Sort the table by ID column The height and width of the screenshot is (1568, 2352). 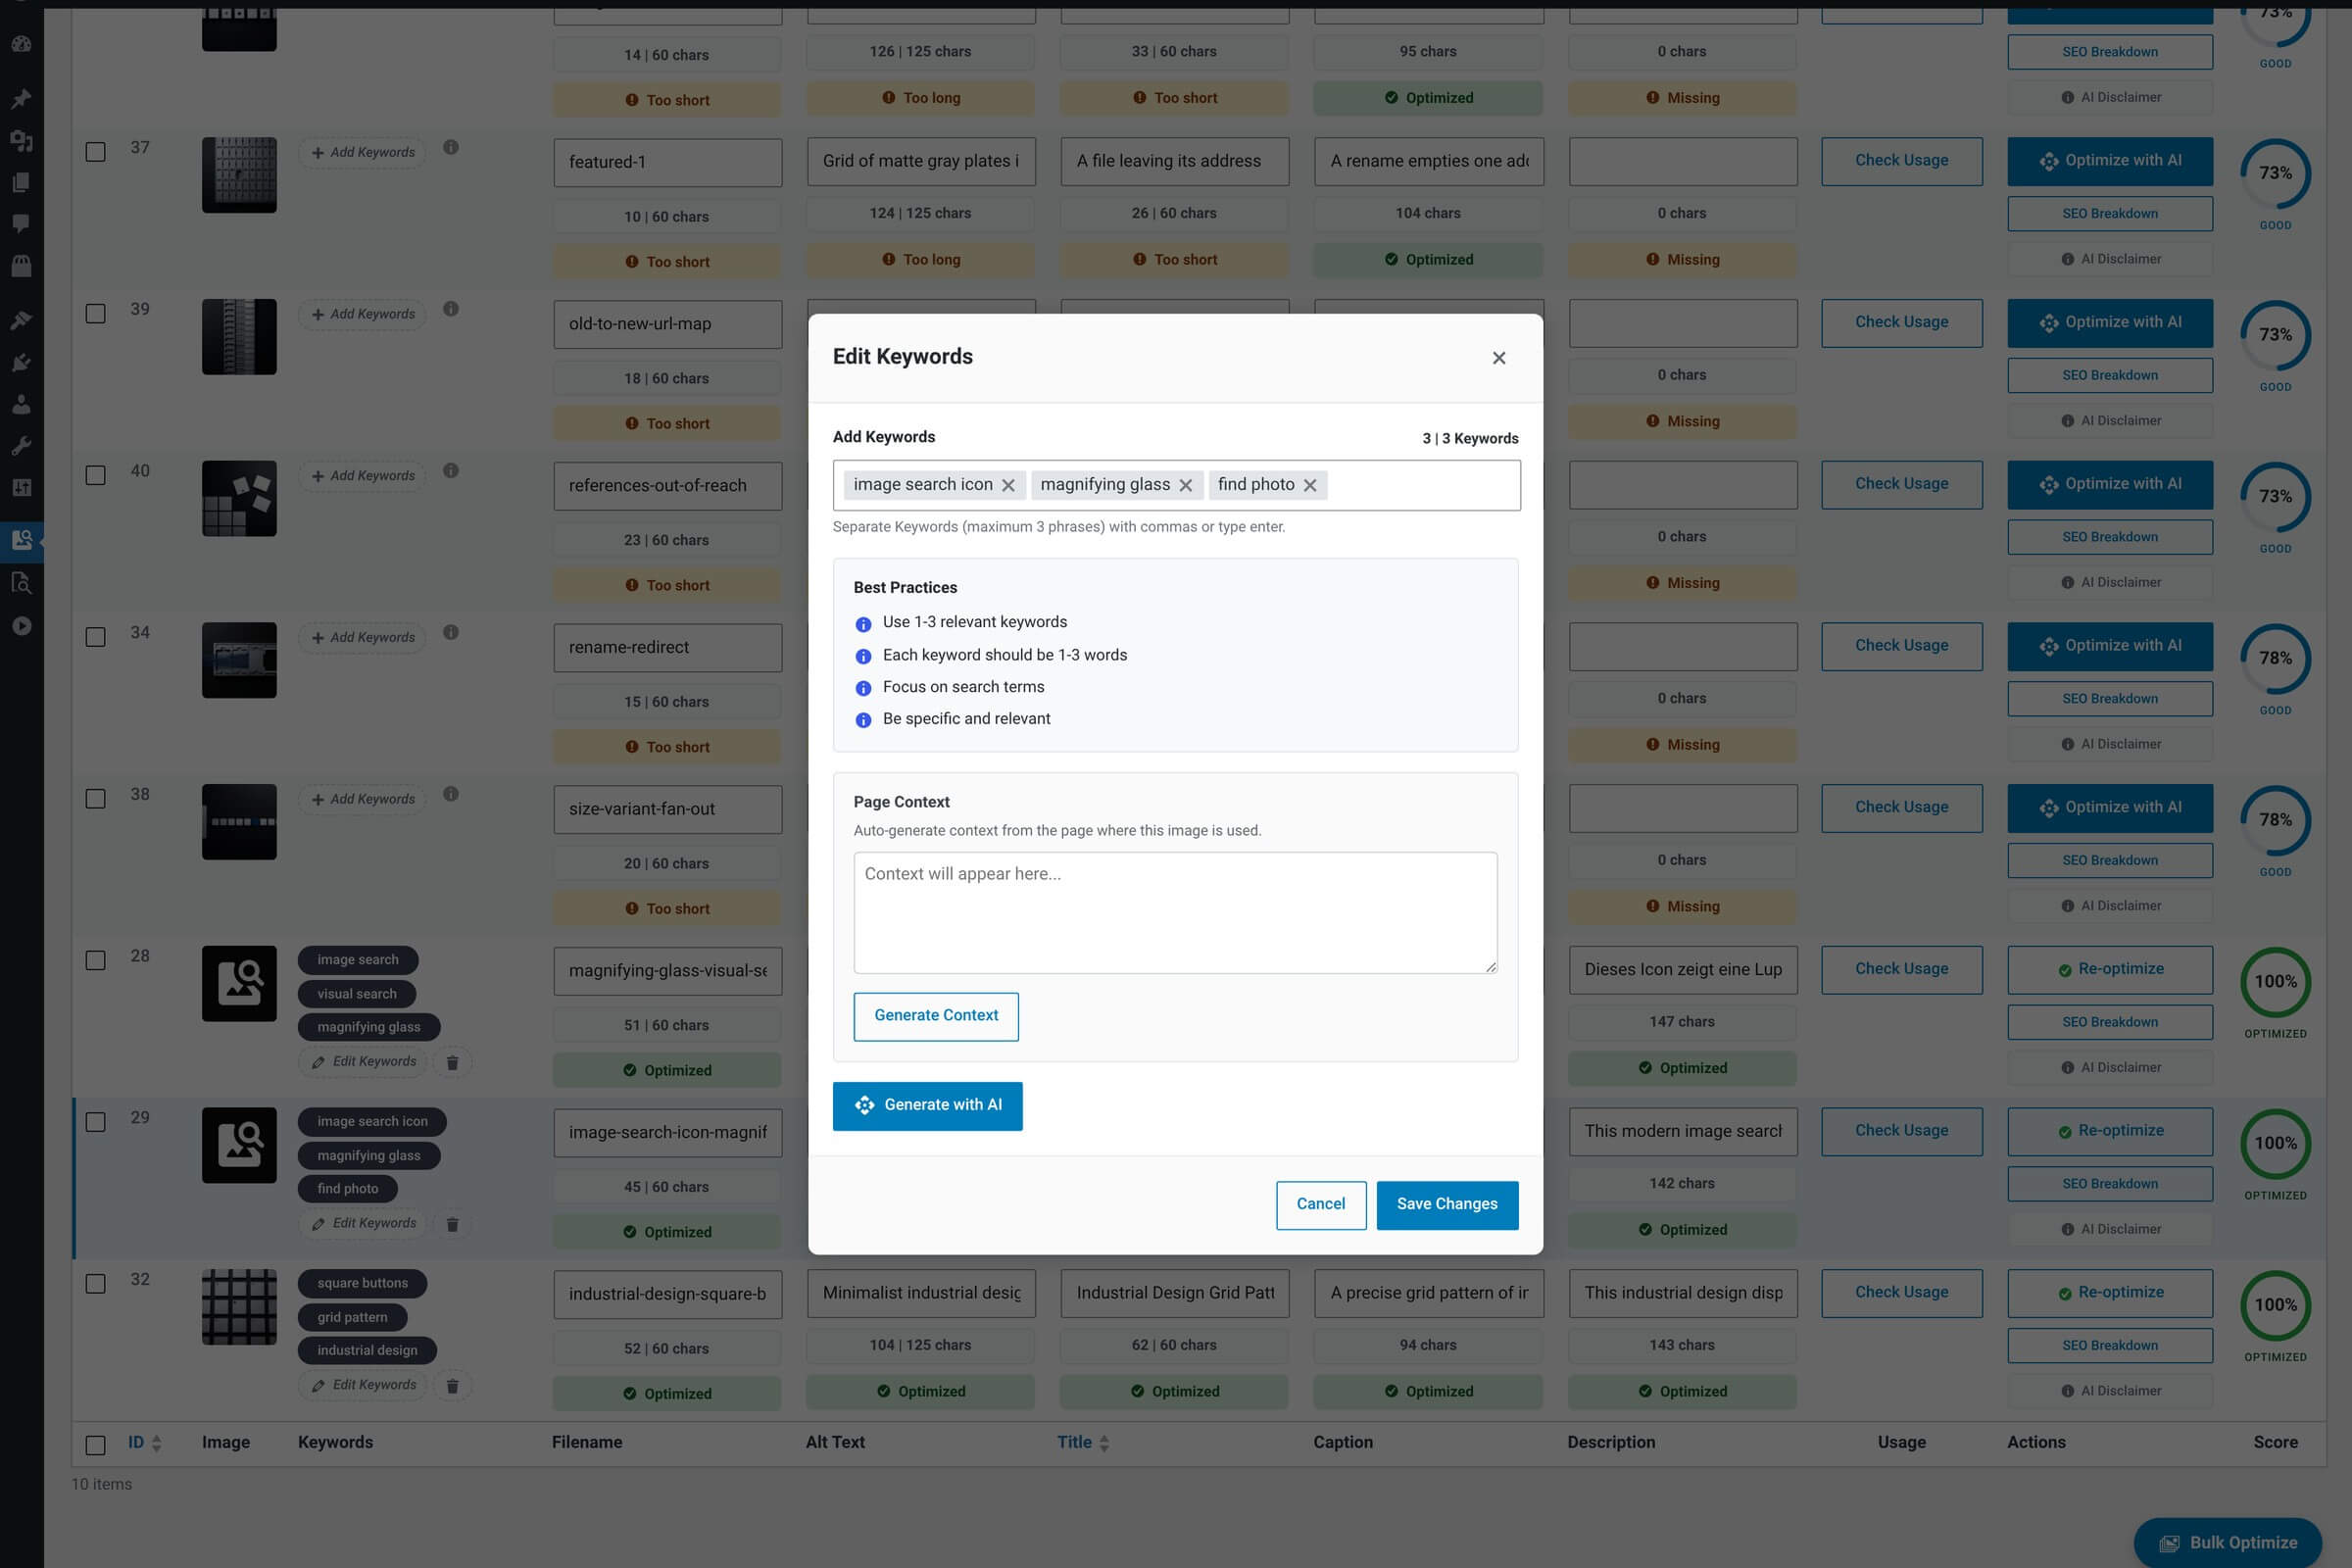[x=144, y=1443]
